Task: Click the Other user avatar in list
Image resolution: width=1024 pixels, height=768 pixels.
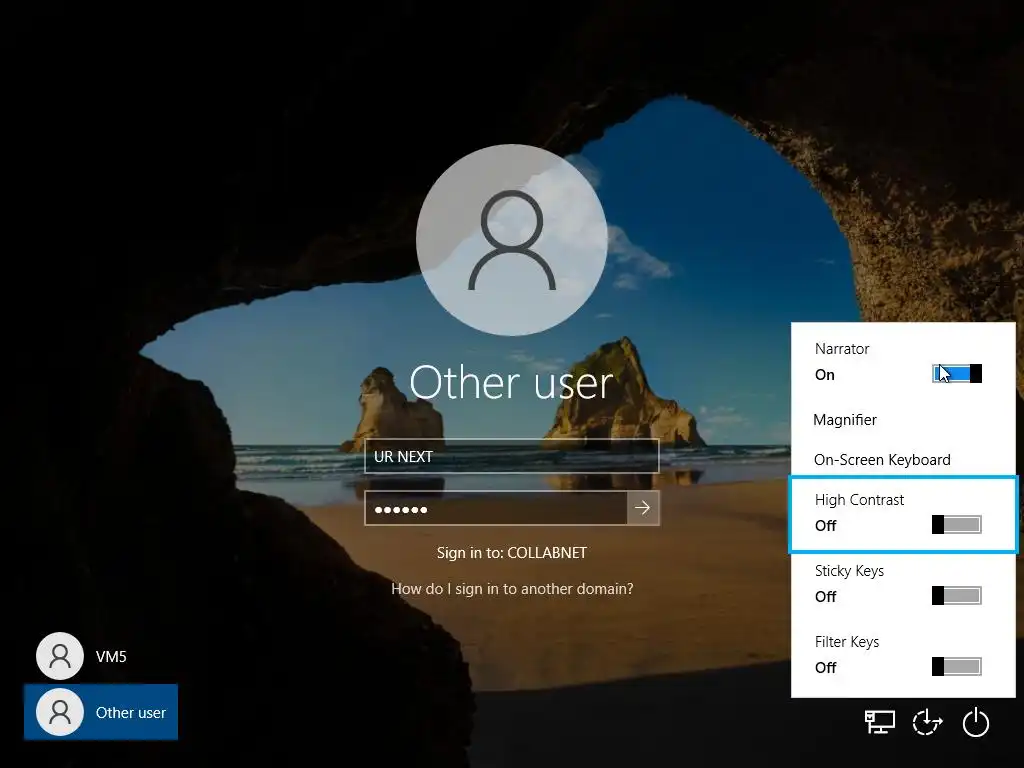Action: (x=60, y=712)
